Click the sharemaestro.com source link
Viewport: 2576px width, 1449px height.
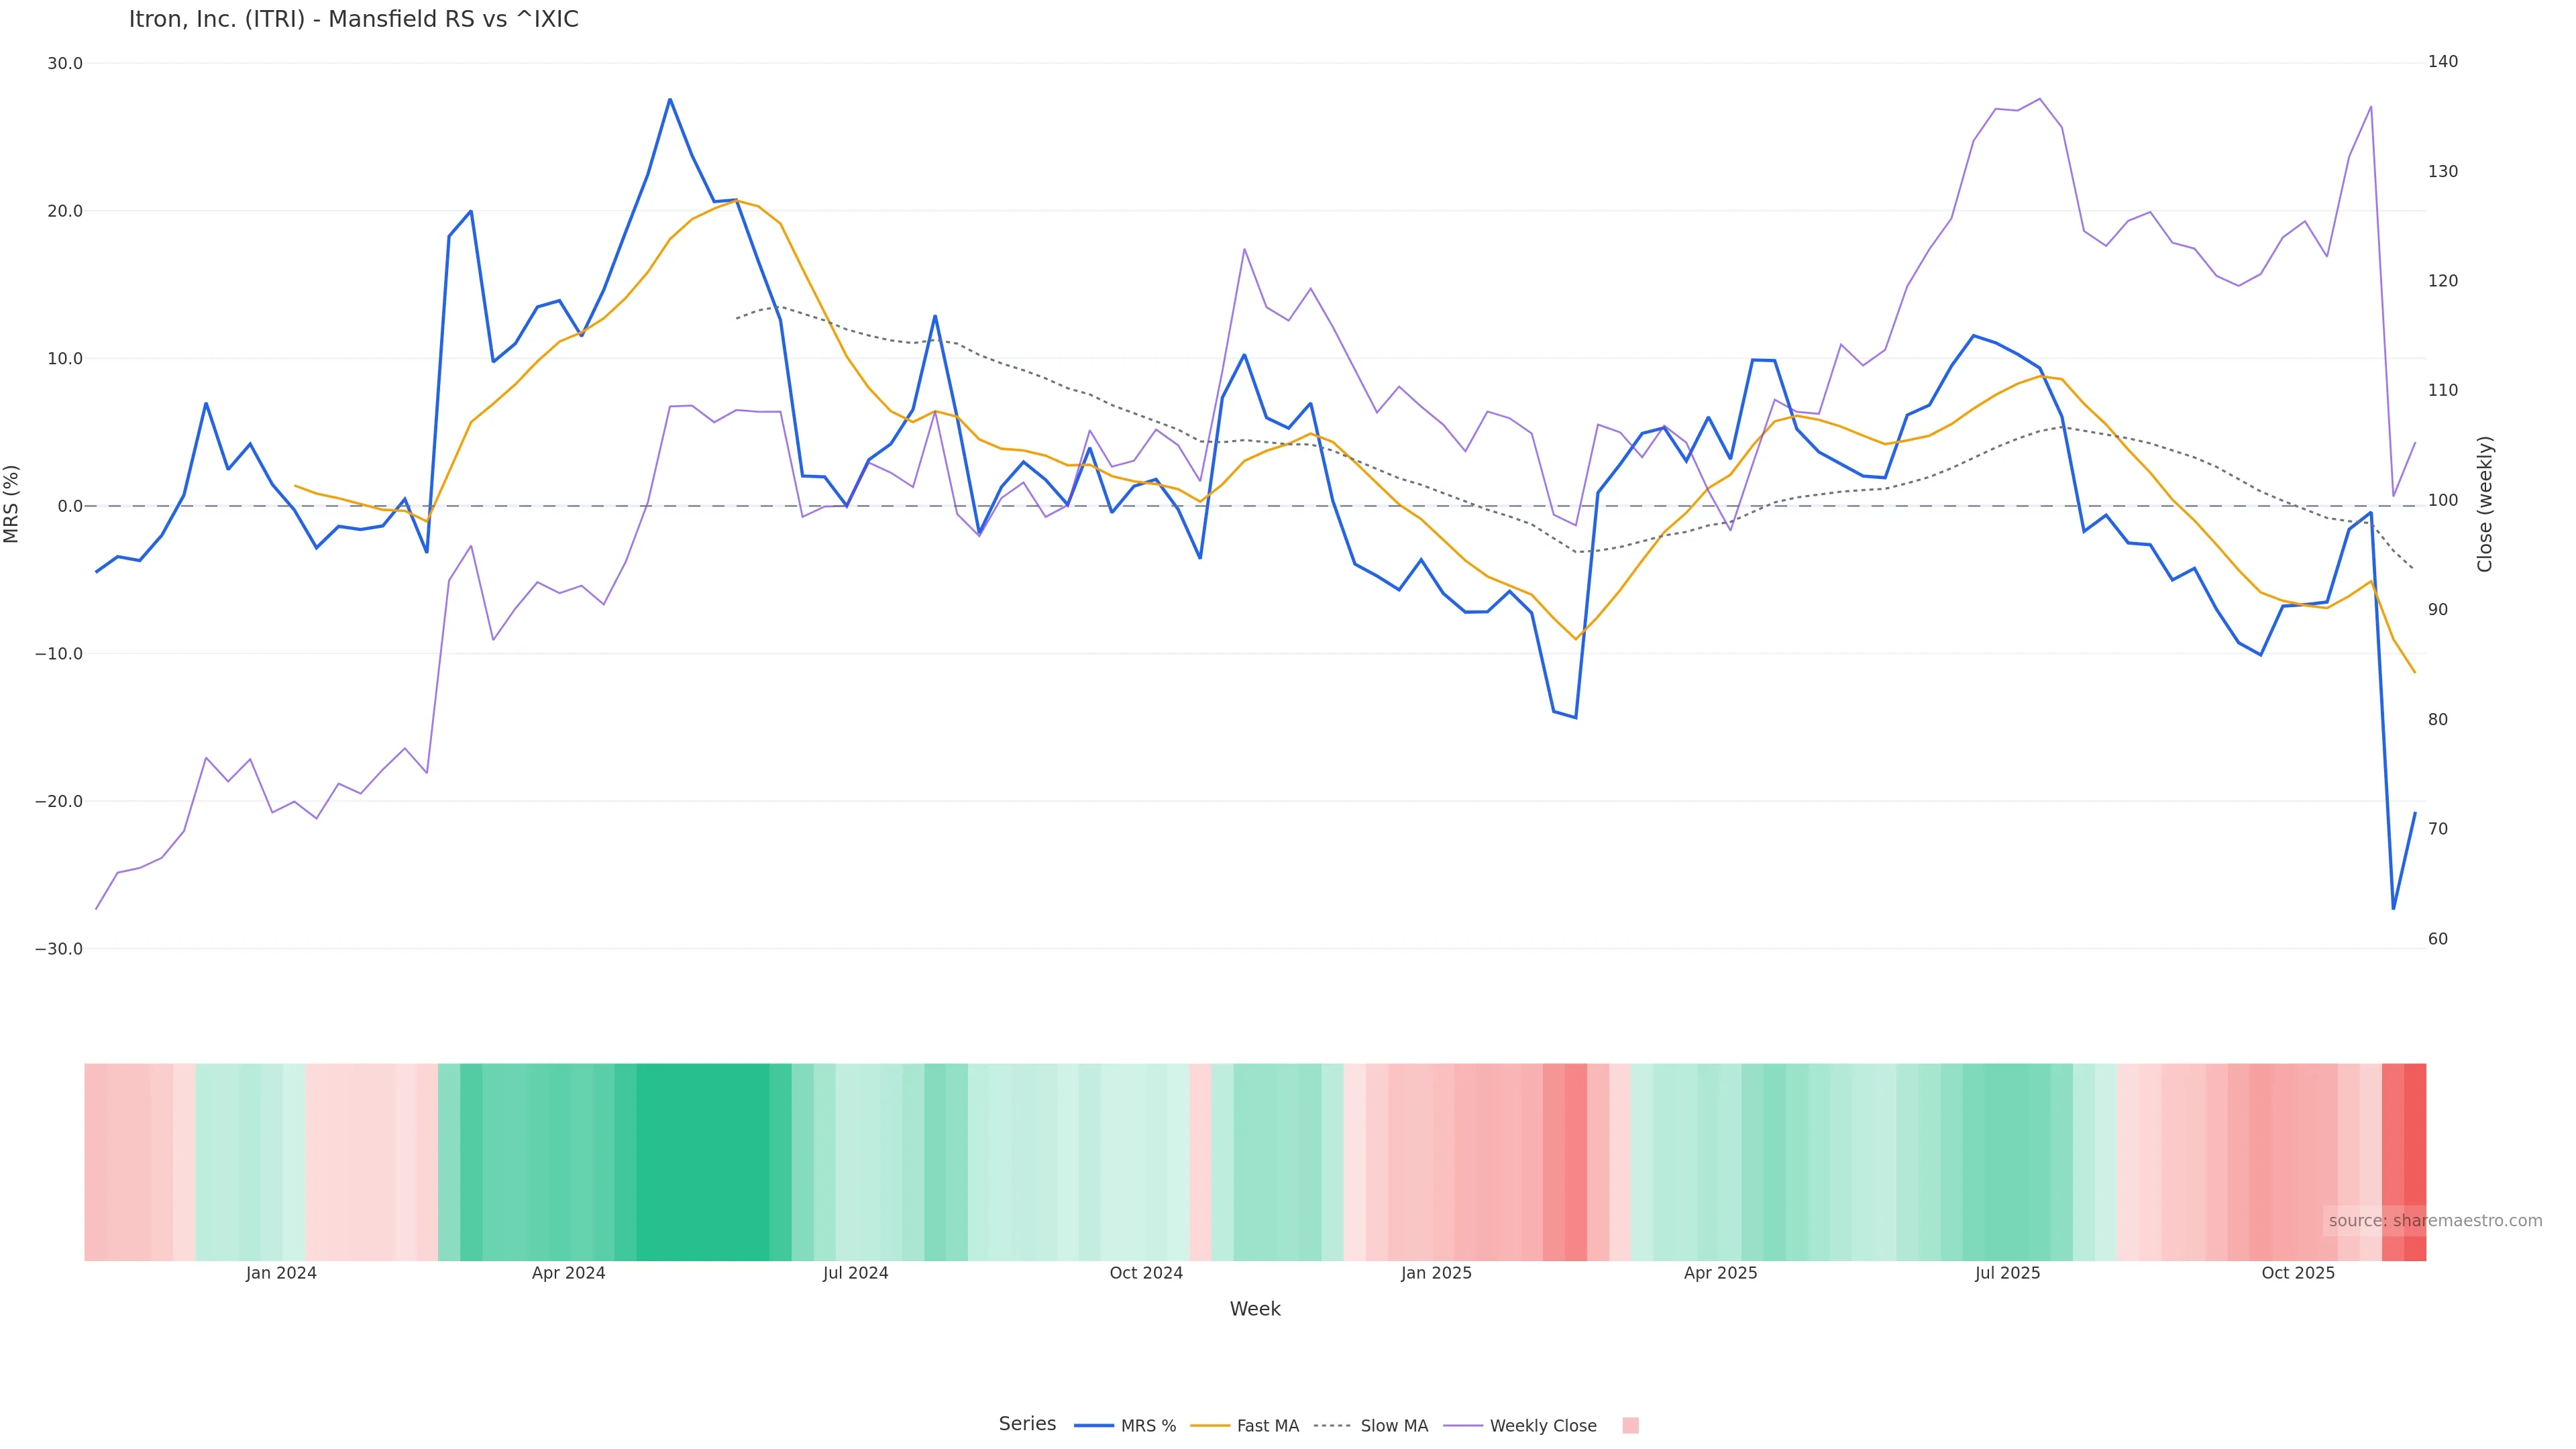[2434, 1221]
